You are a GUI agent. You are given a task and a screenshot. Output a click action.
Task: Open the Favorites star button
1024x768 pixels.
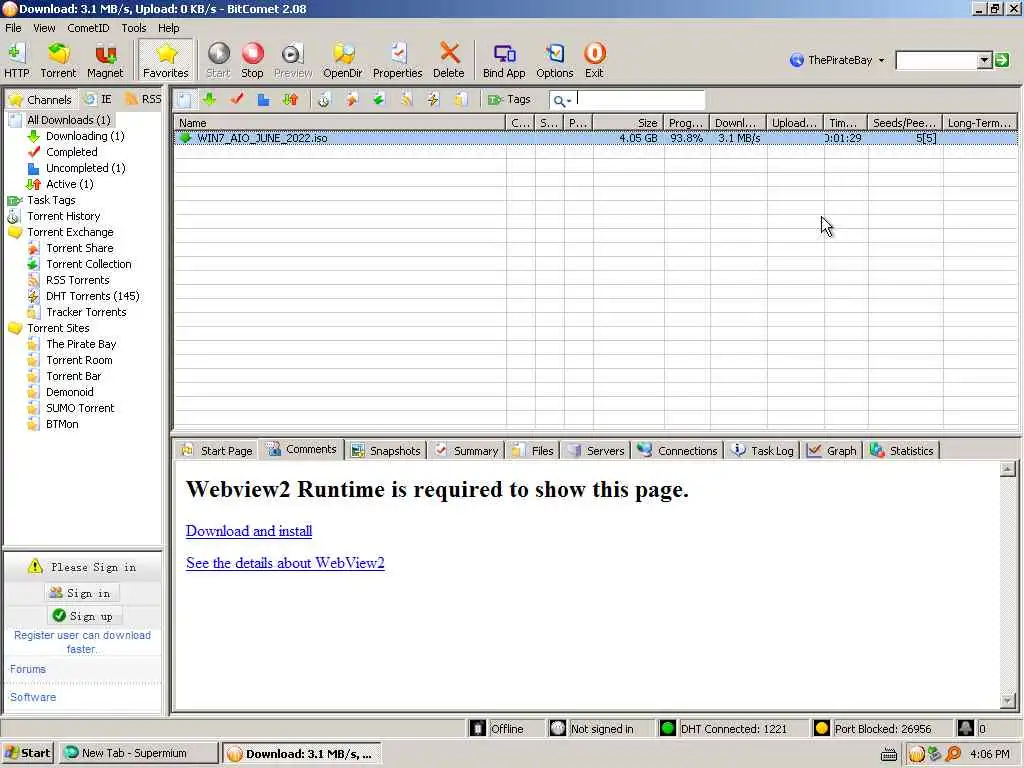pos(166,60)
